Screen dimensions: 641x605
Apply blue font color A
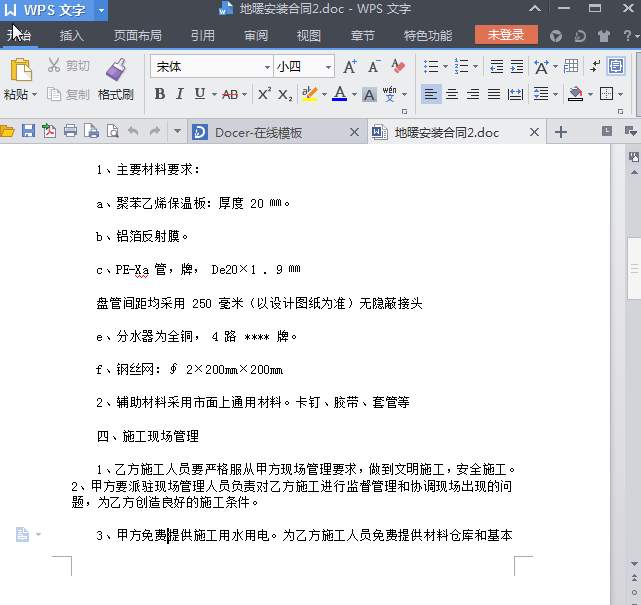click(x=339, y=94)
